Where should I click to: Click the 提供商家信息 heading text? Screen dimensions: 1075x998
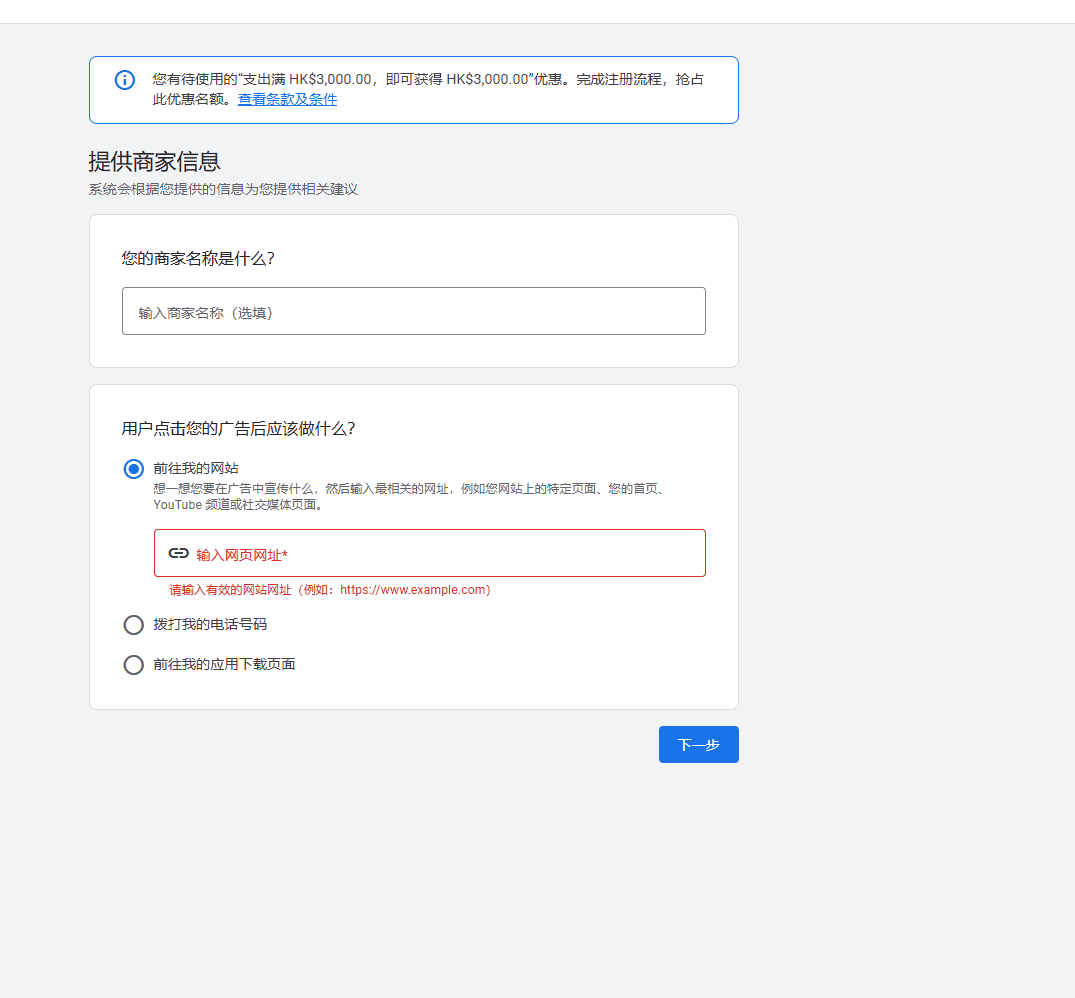click(x=154, y=162)
